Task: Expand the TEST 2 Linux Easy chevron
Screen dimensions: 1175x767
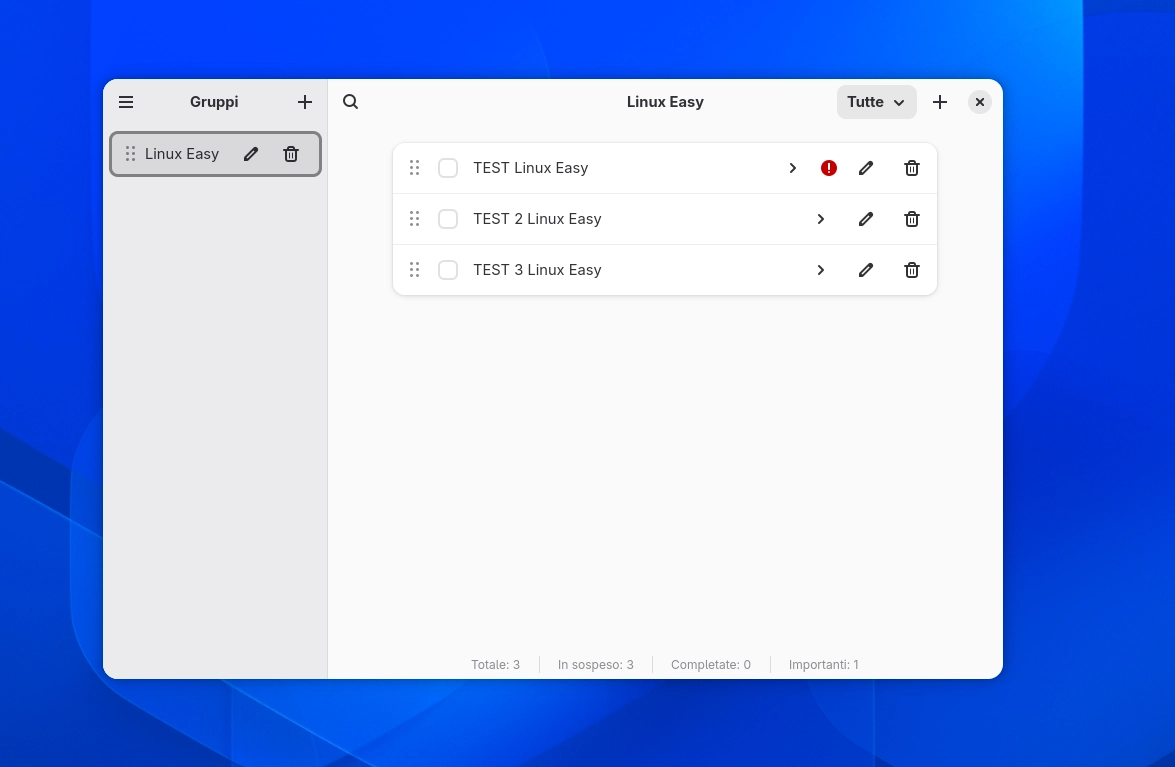Action: [821, 219]
